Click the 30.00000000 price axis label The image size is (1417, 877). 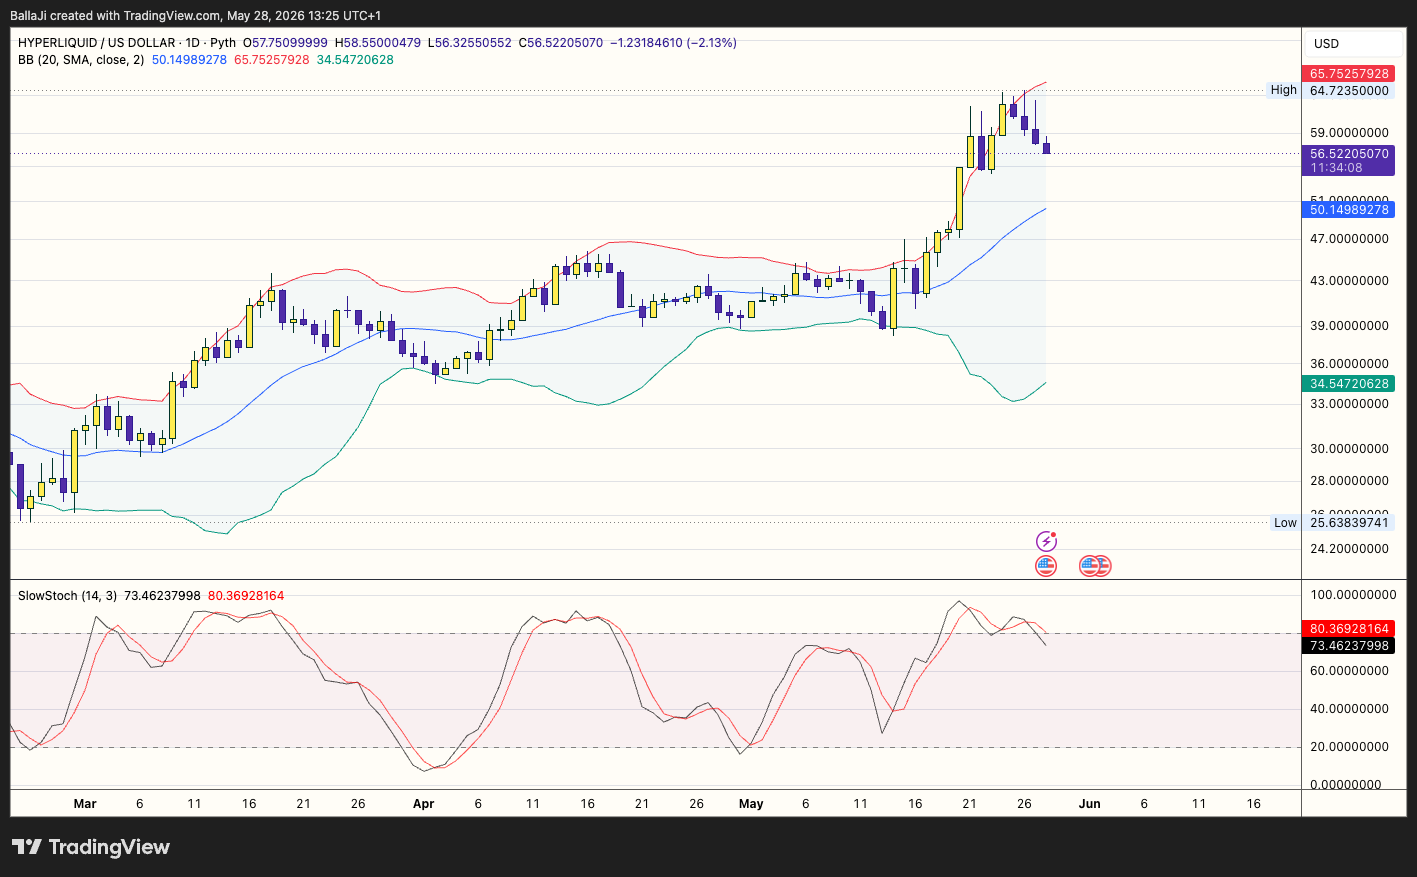click(1349, 449)
